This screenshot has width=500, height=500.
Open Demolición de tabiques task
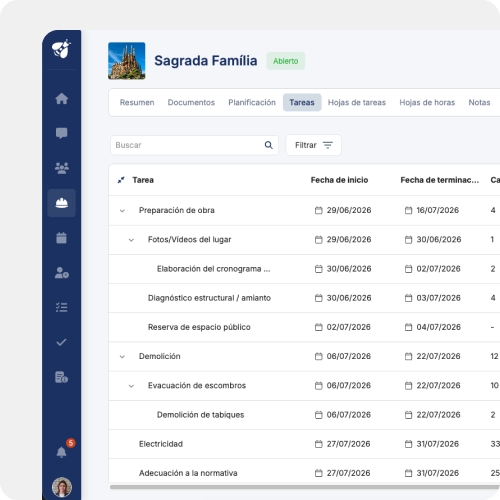(x=200, y=415)
